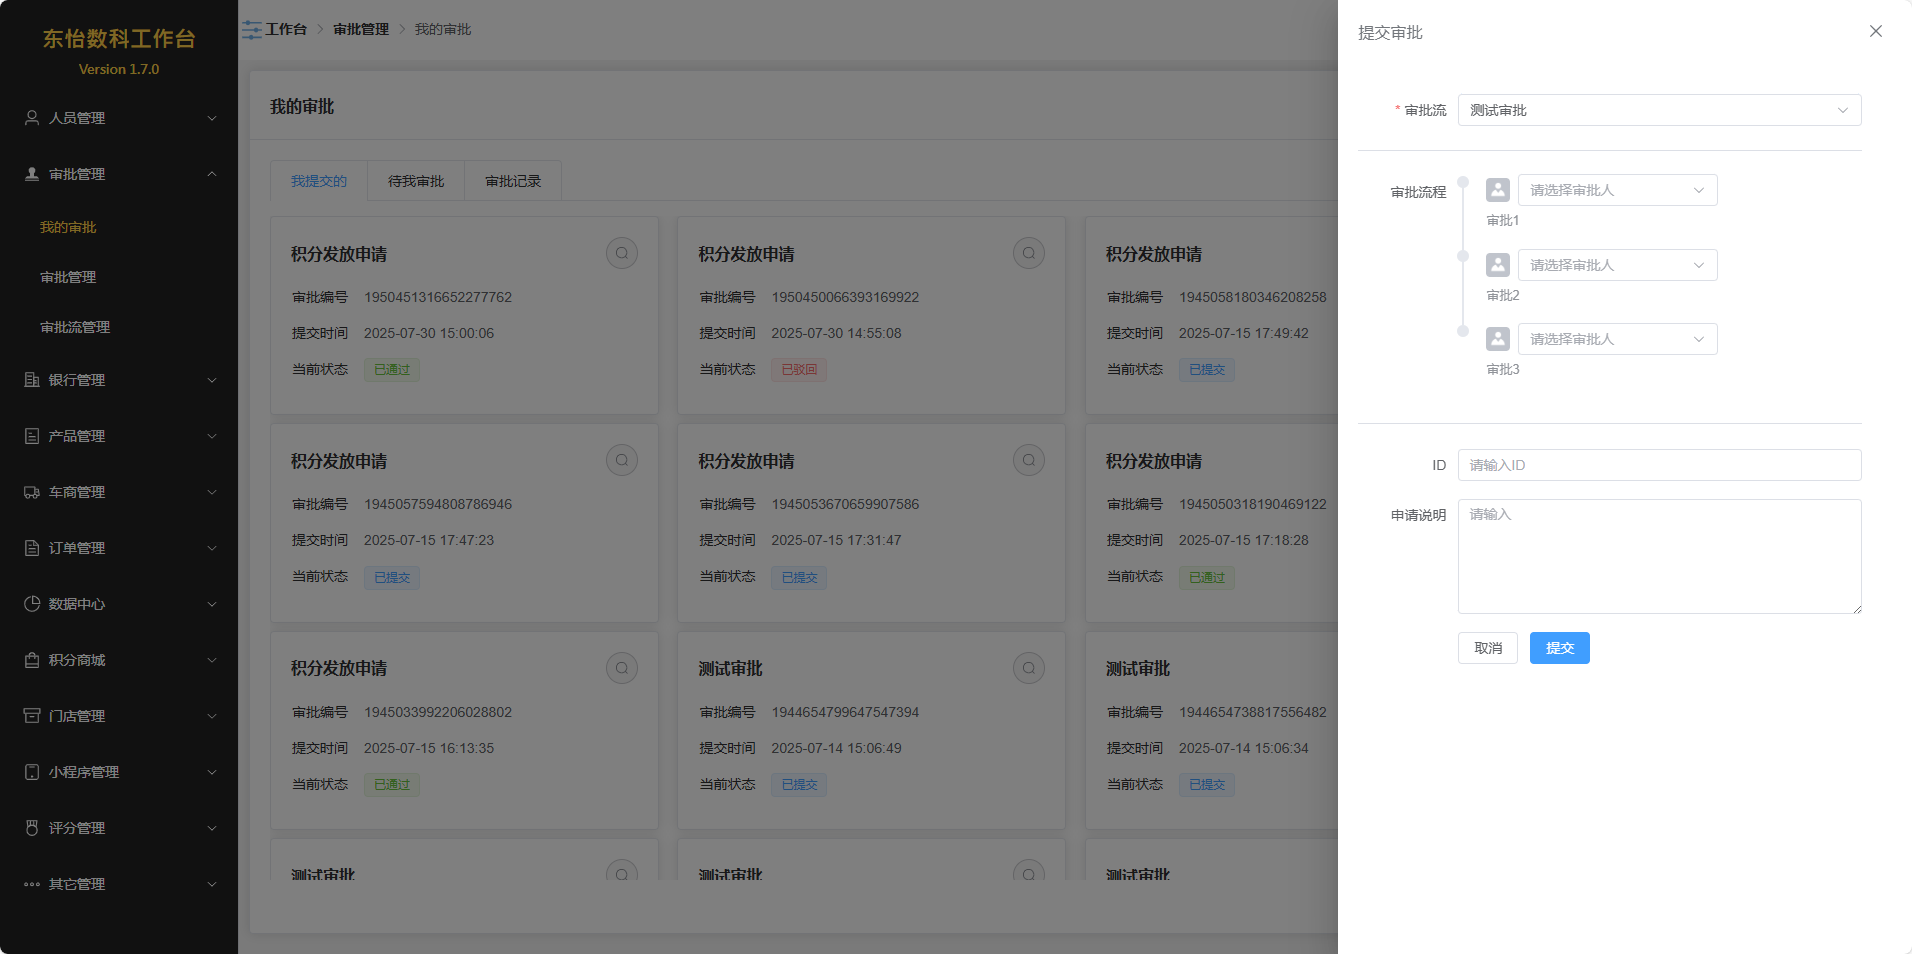This screenshot has width=1912, height=954.
Task: Open the 审批1 approver selector
Action: tap(1616, 190)
